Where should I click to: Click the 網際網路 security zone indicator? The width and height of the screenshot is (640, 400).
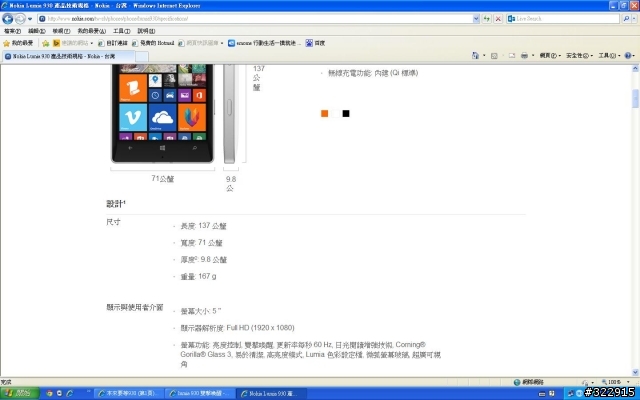point(529,382)
